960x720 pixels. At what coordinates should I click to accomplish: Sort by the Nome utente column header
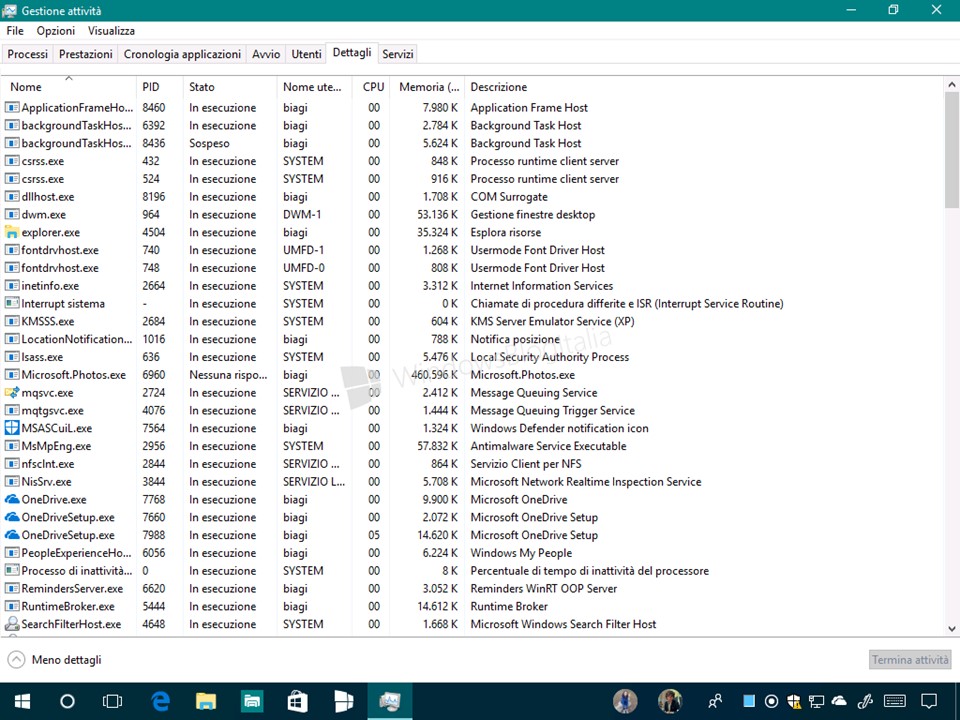[x=314, y=87]
